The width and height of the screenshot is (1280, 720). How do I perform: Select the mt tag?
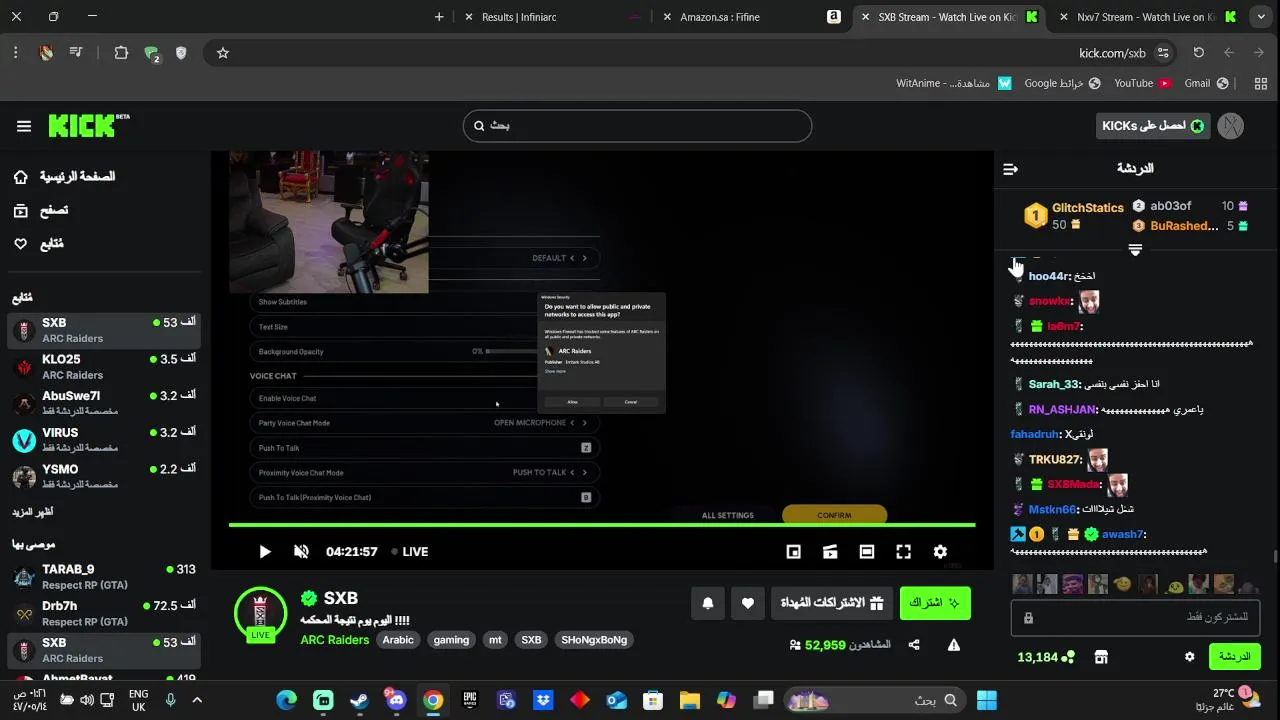495,640
